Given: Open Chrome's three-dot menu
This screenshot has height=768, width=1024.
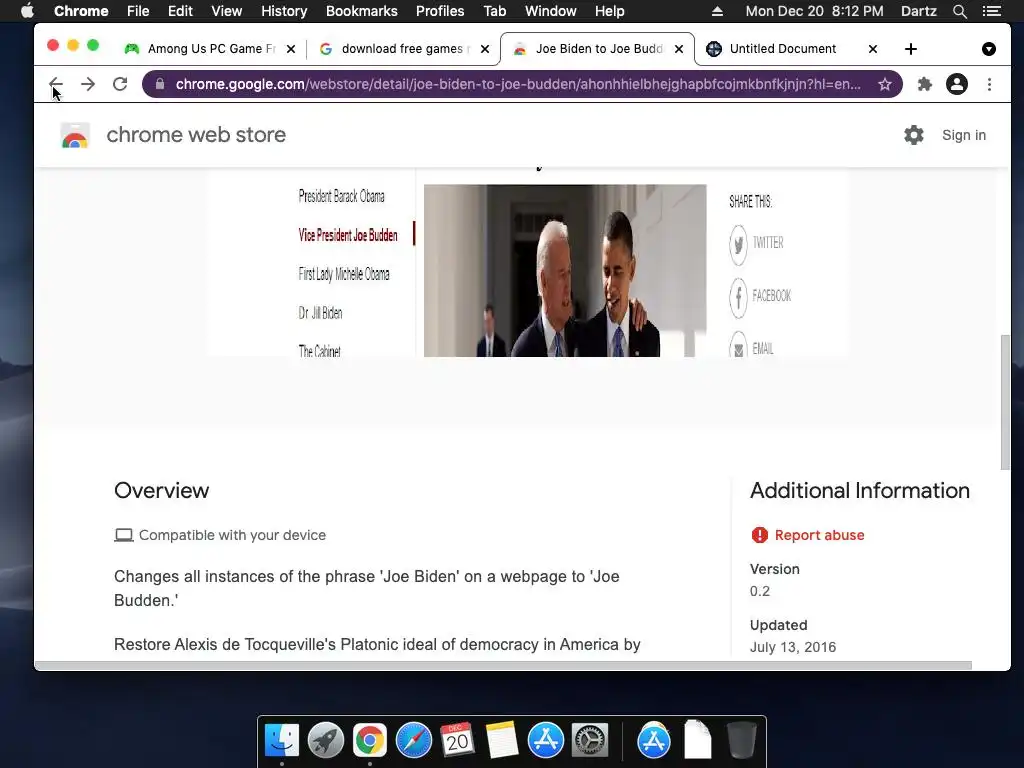Looking at the screenshot, I should pyautogui.click(x=989, y=84).
